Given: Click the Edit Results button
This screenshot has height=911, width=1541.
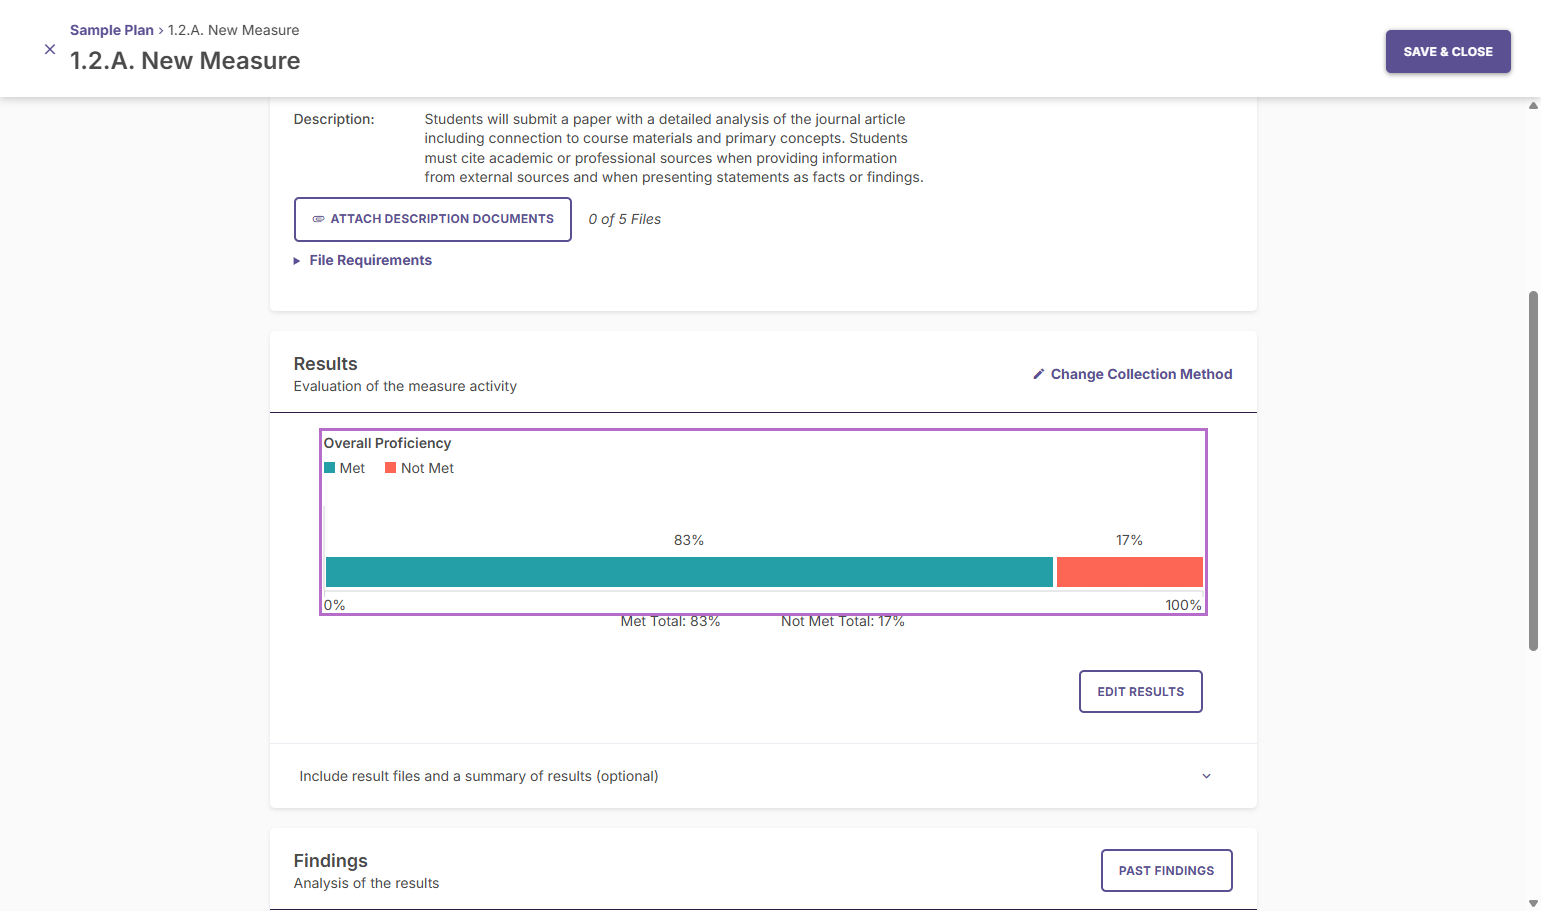Looking at the screenshot, I should pos(1141,692).
